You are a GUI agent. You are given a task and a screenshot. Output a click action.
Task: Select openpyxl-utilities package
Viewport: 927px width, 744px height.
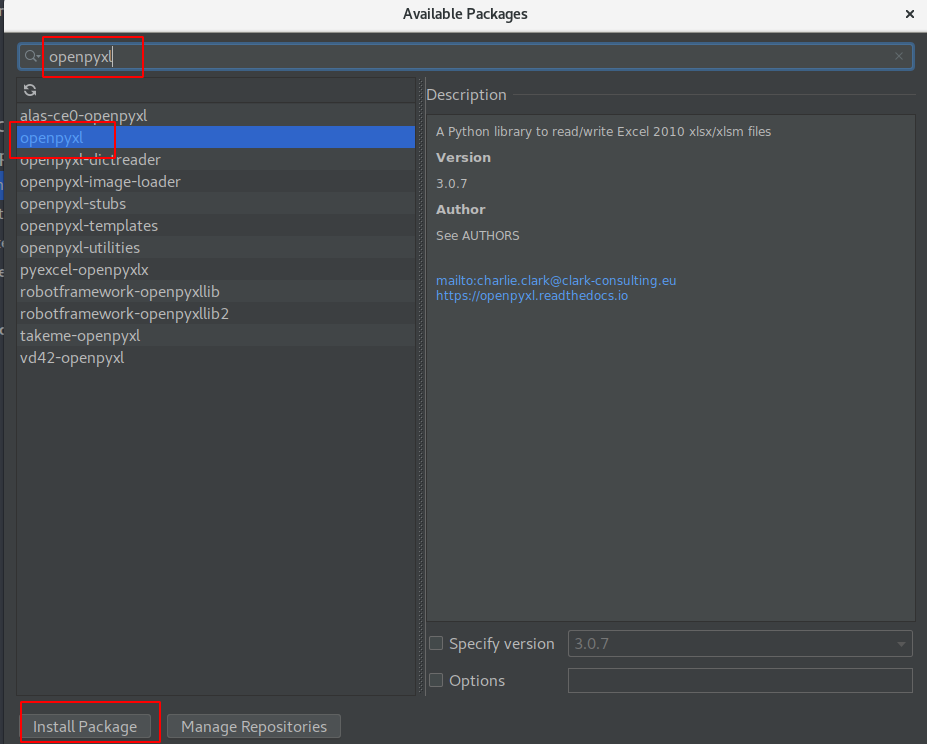[216, 247]
